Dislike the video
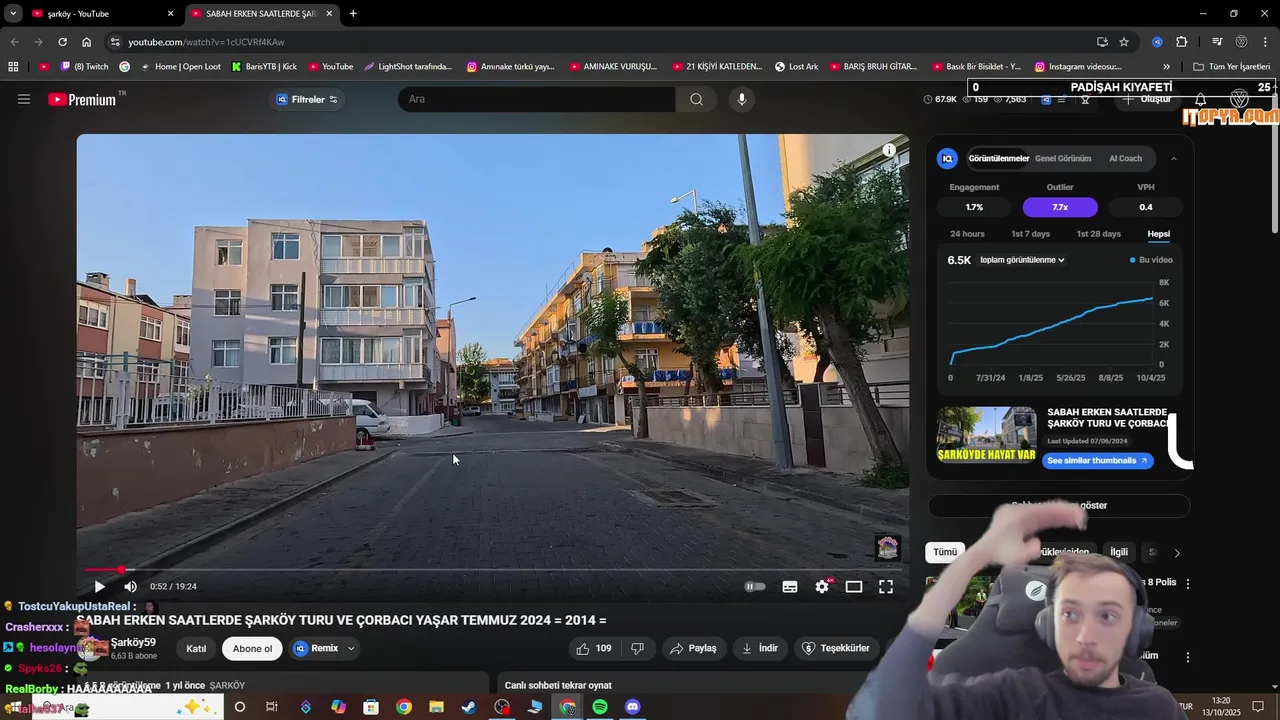This screenshot has height=720, width=1280. 638,648
